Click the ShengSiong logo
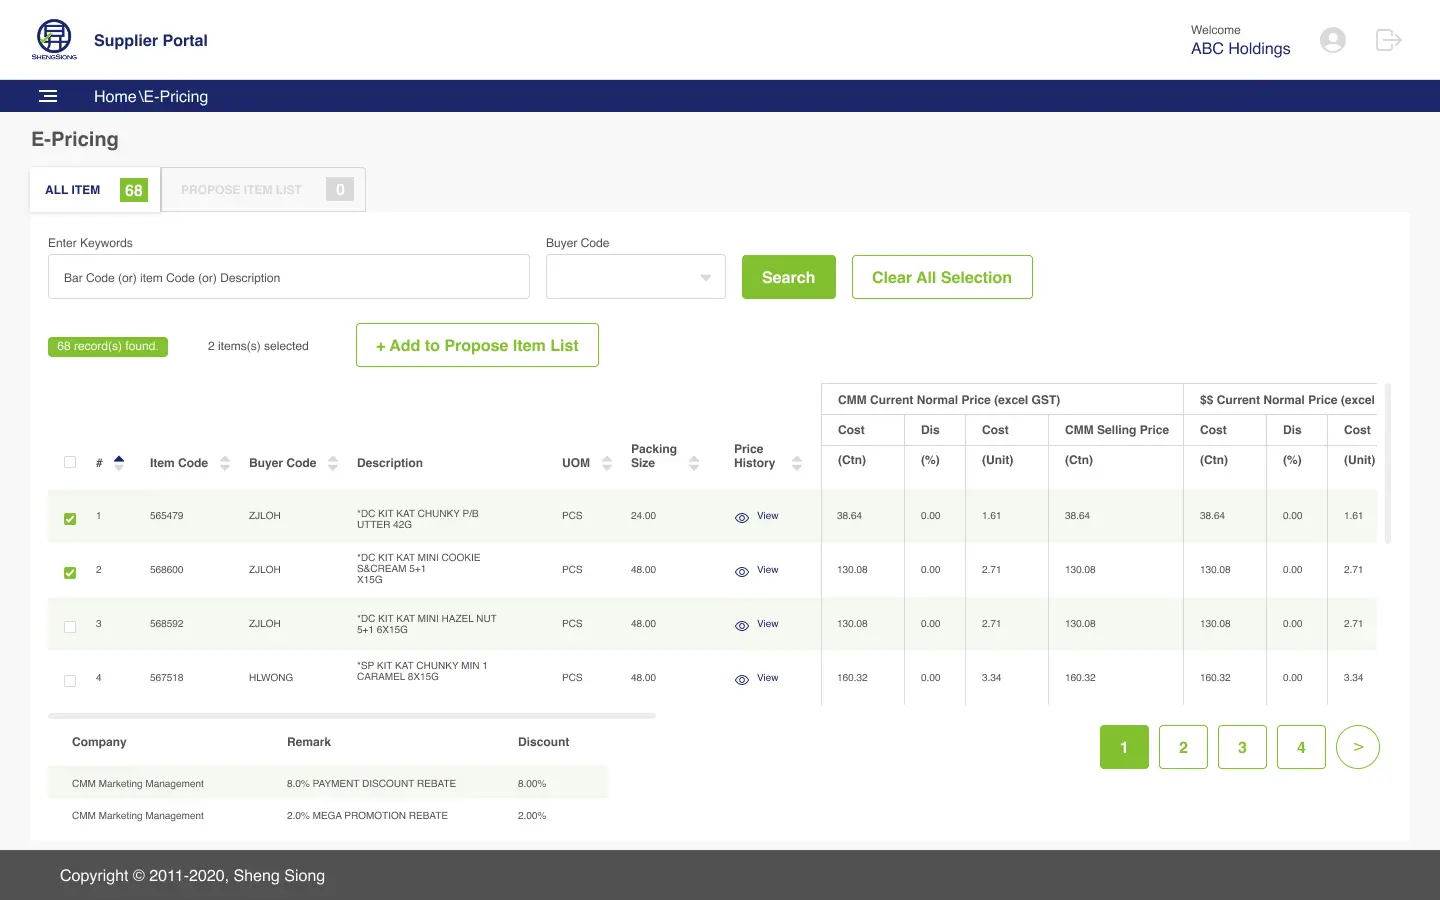Screen dimensions: 1440x900 tap(53, 39)
